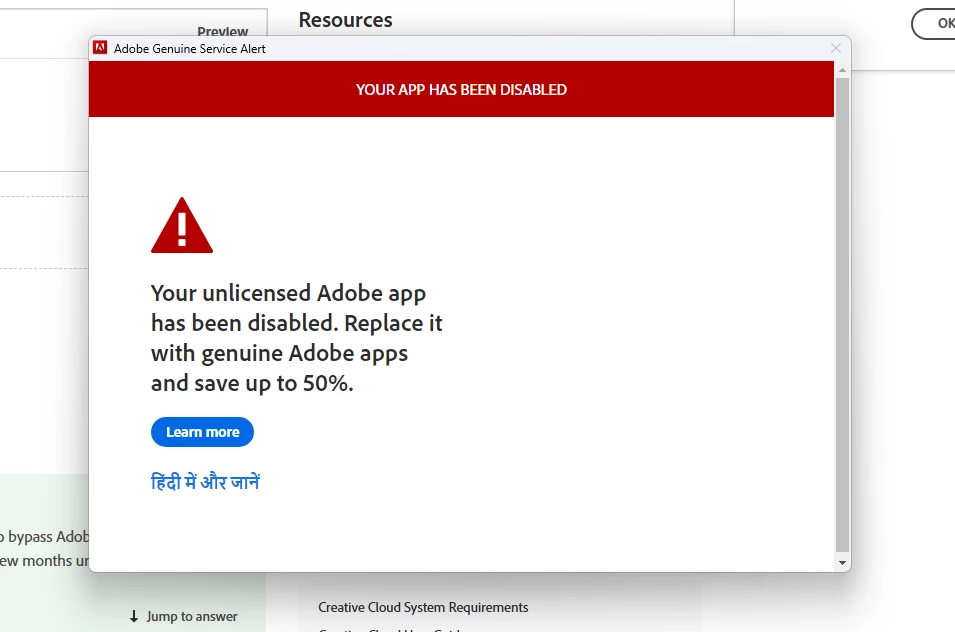Click the OK button in background page
955x632 pixels.
coord(933,24)
